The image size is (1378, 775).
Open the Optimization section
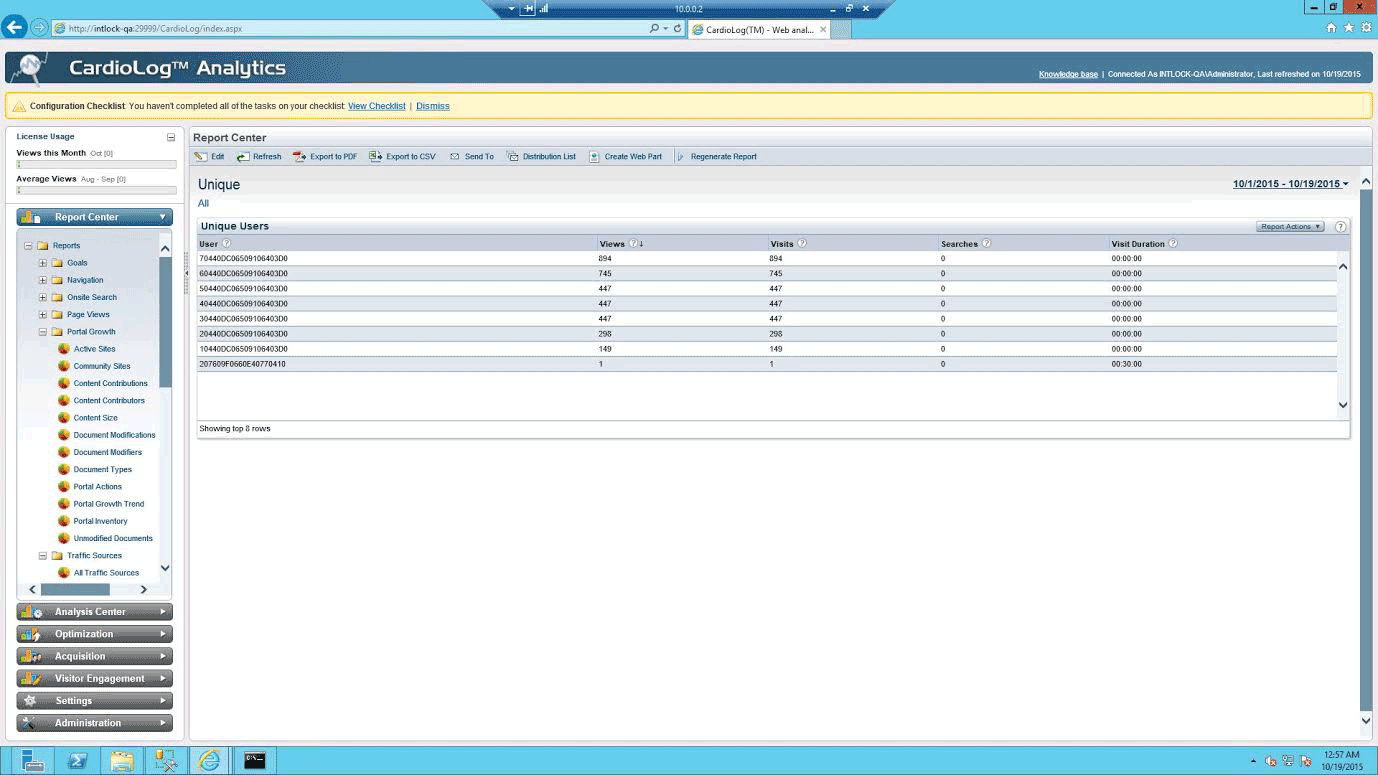tap(94, 634)
